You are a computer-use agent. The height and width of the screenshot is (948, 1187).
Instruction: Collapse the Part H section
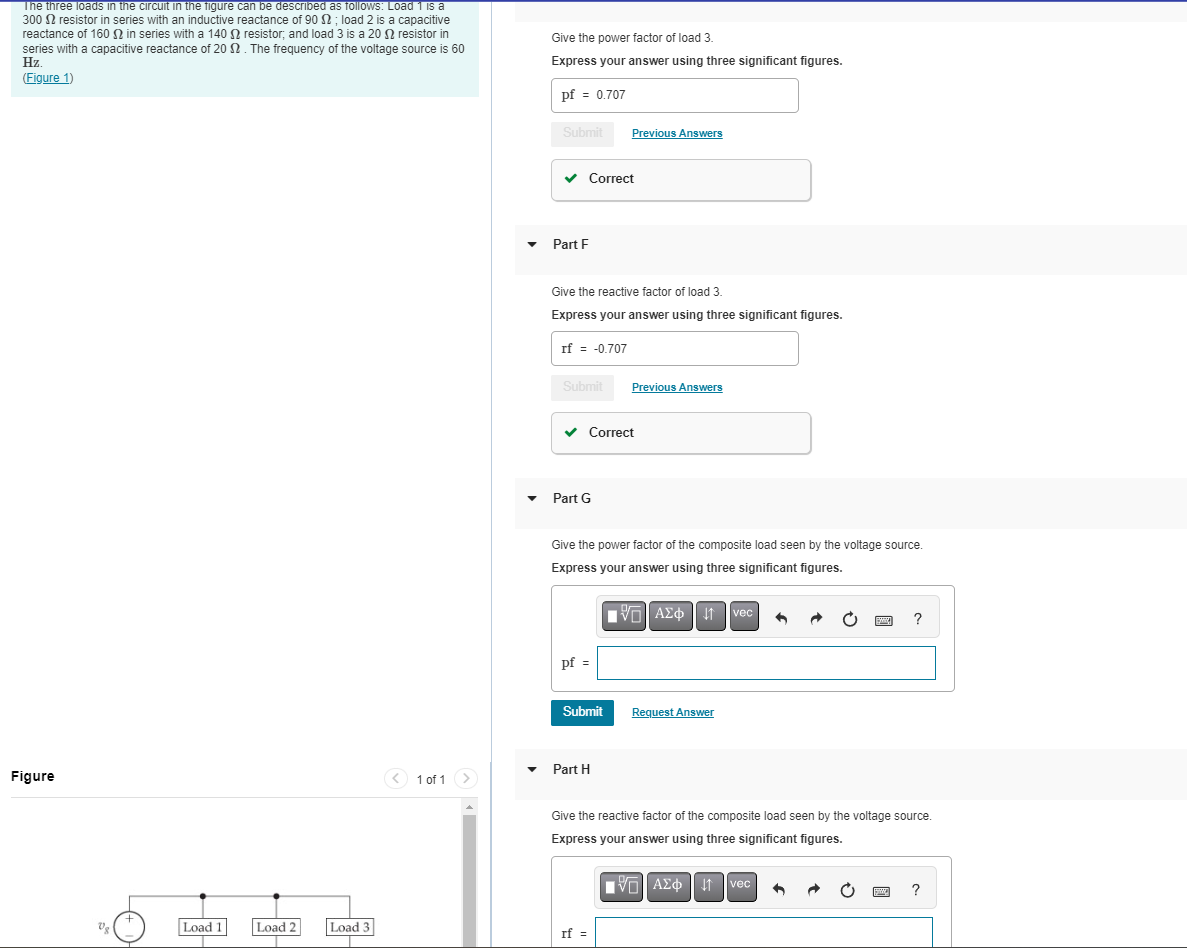pos(532,769)
